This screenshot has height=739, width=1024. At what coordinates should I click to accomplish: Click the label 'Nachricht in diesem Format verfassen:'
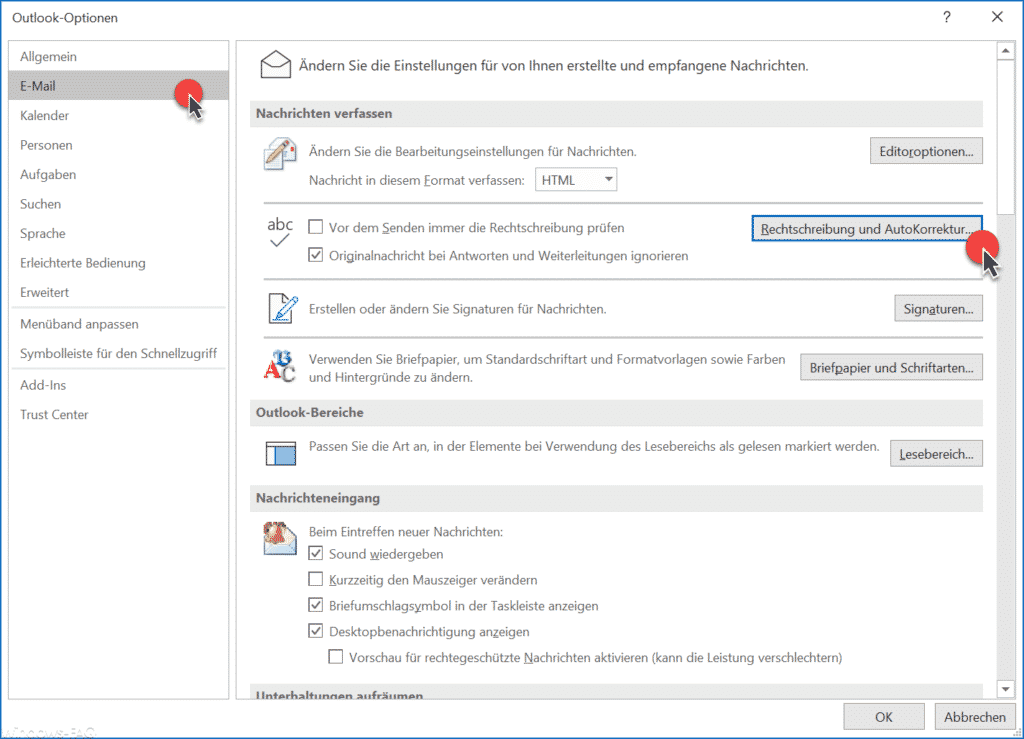pos(417,180)
